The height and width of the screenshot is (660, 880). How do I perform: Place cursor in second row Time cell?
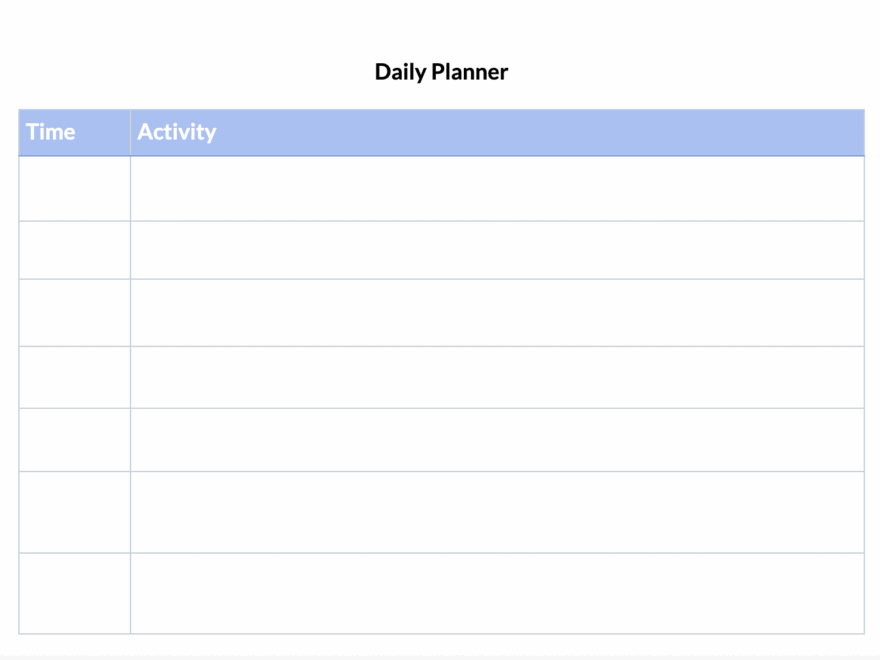coord(74,250)
